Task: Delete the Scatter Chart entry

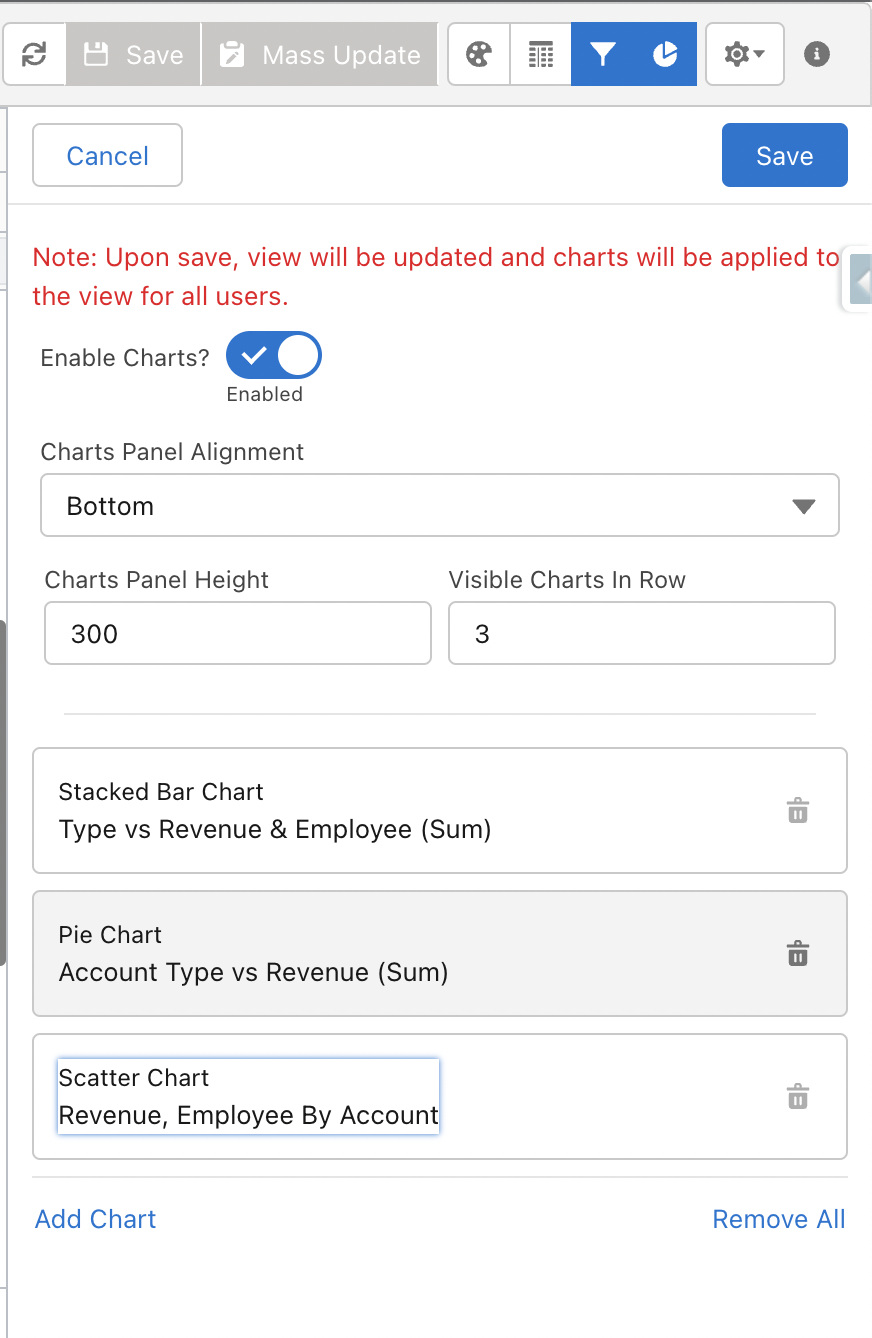Action: pos(797,1097)
